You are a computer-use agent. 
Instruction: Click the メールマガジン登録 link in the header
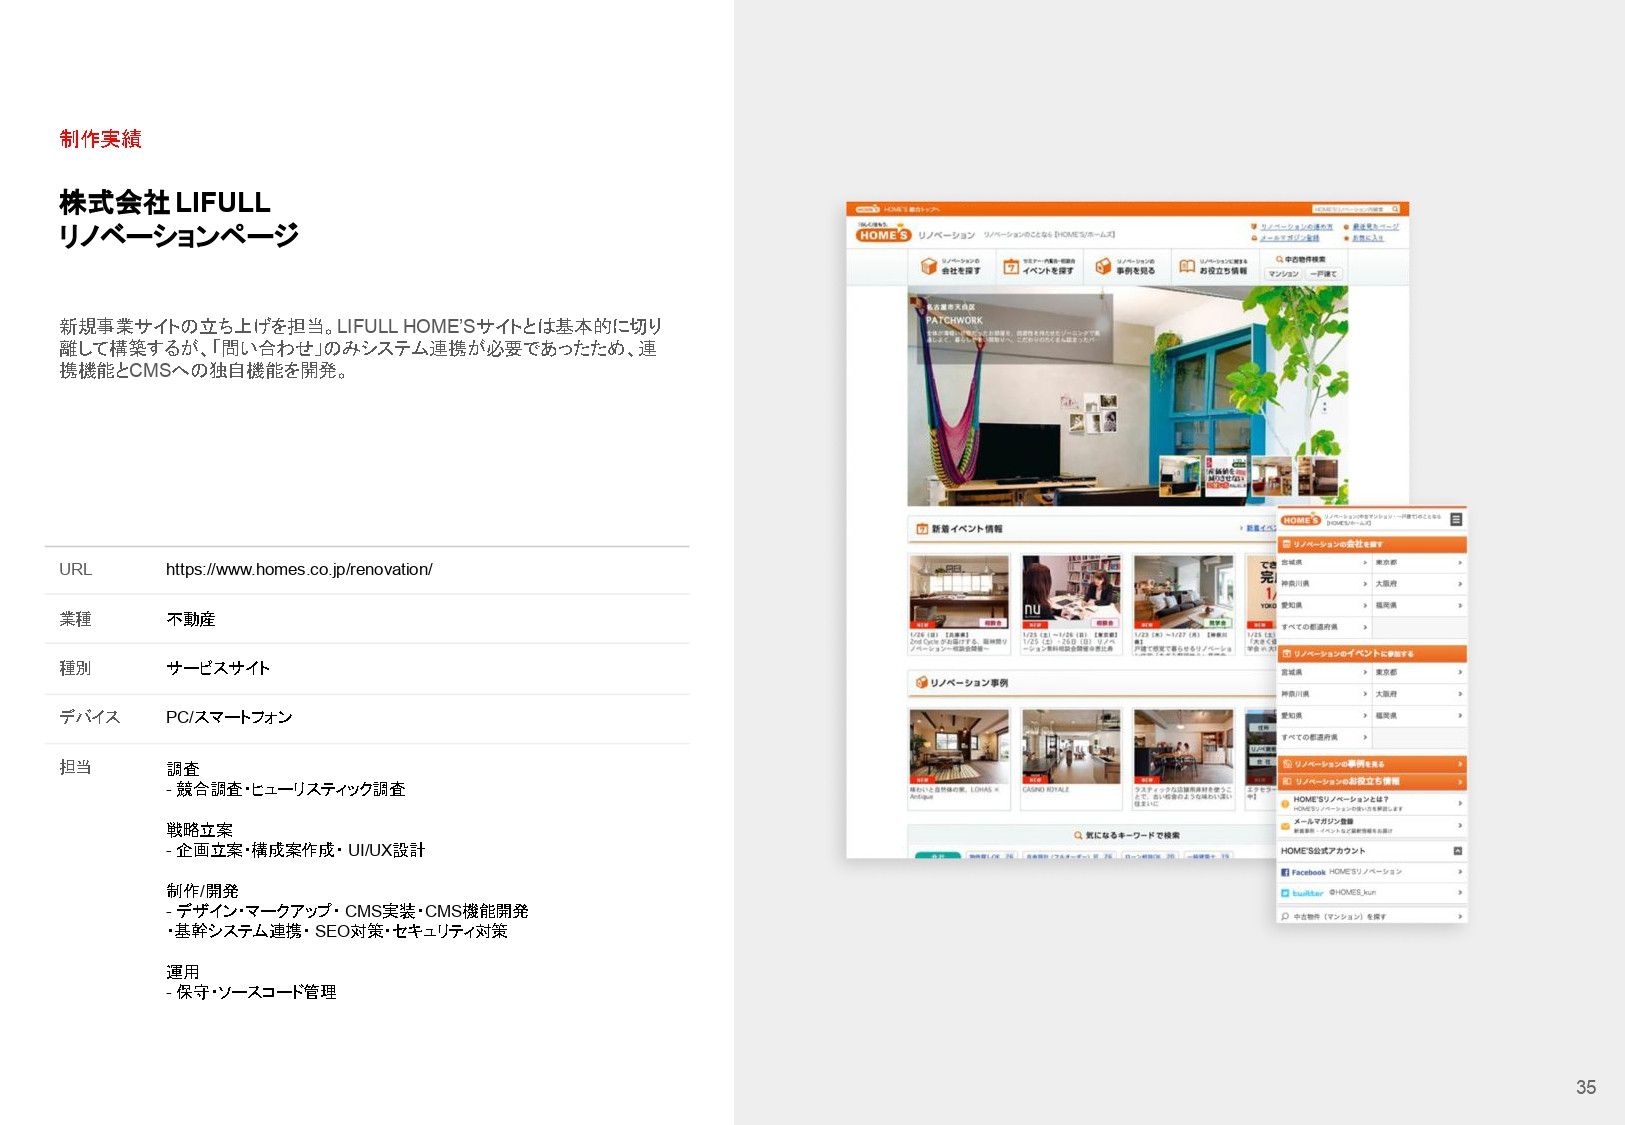pos(1290,238)
